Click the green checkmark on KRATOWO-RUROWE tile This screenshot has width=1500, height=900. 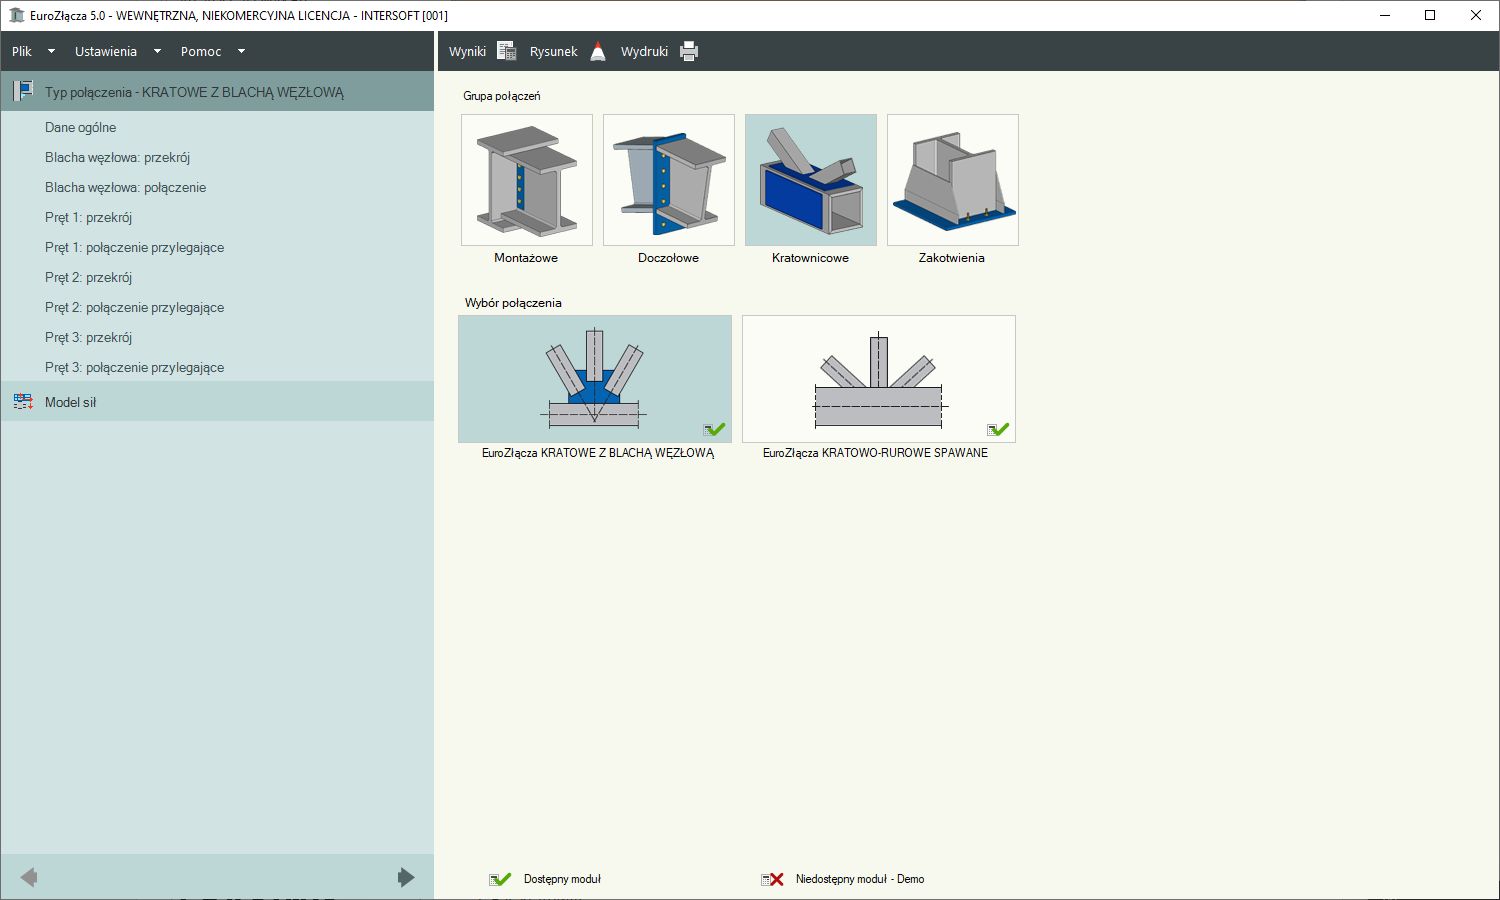[x=999, y=429]
